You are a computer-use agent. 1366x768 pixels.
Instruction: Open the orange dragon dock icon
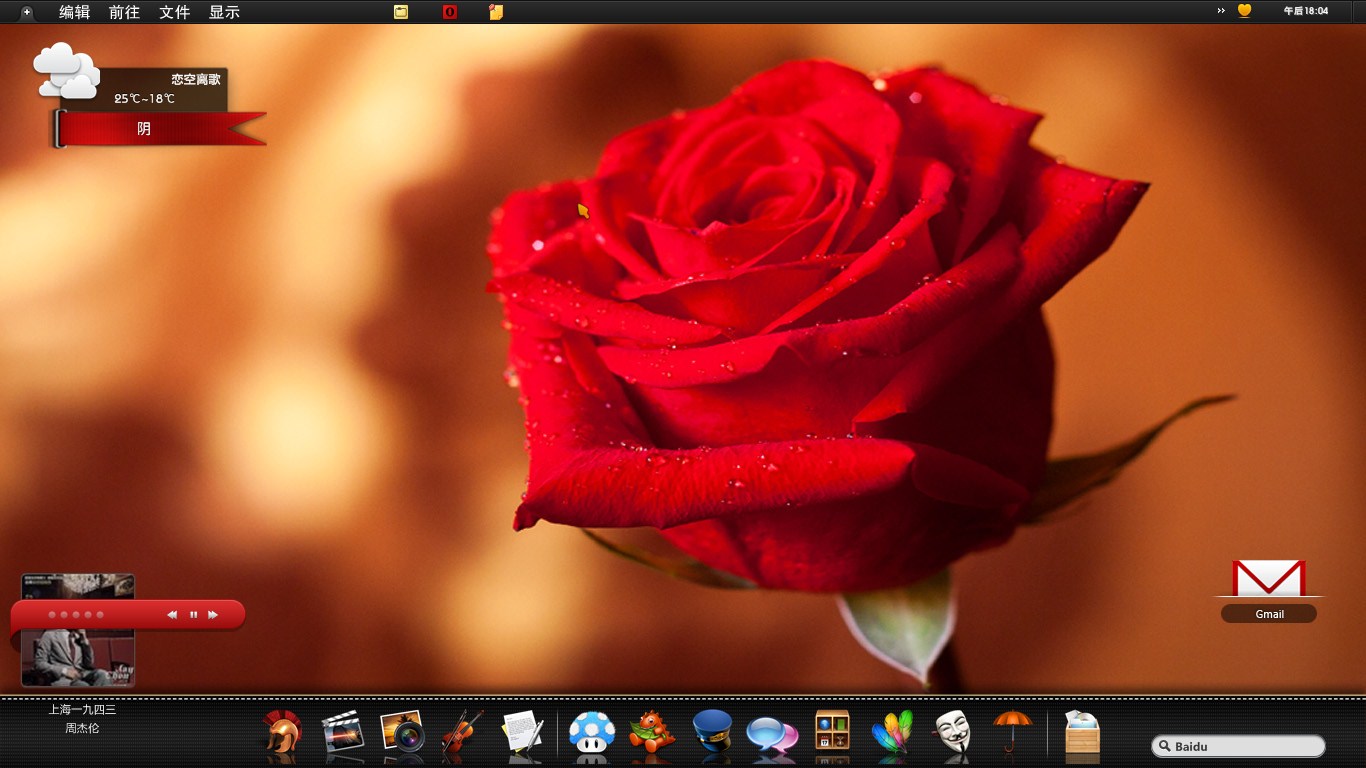click(x=652, y=732)
